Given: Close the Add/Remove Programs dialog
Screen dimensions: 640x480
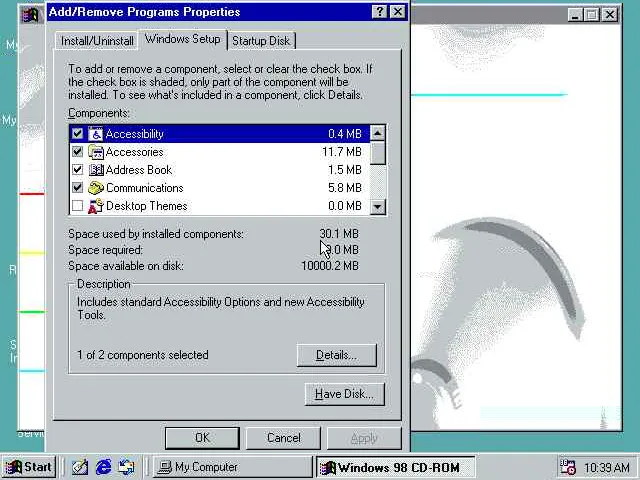Looking at the screenshot, I should [398, 12].
